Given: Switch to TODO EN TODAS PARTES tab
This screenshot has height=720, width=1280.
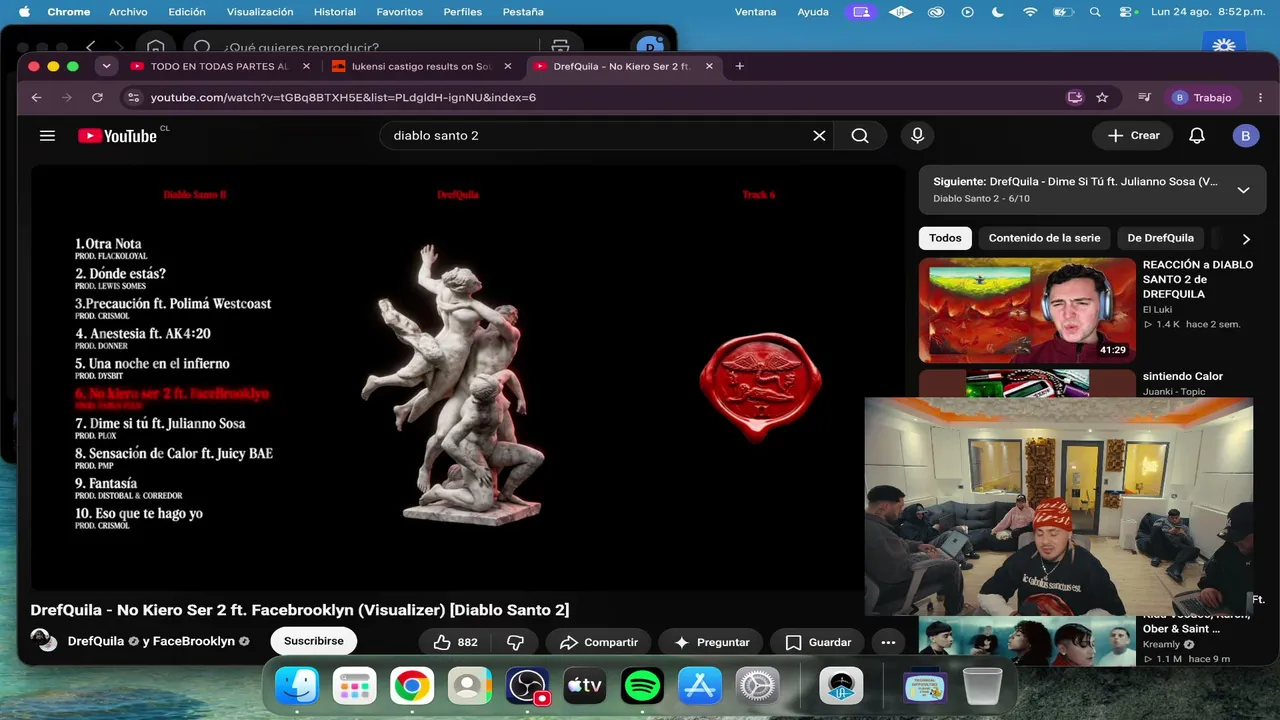Looking at the screenshot, I should [x=218, y=66].
